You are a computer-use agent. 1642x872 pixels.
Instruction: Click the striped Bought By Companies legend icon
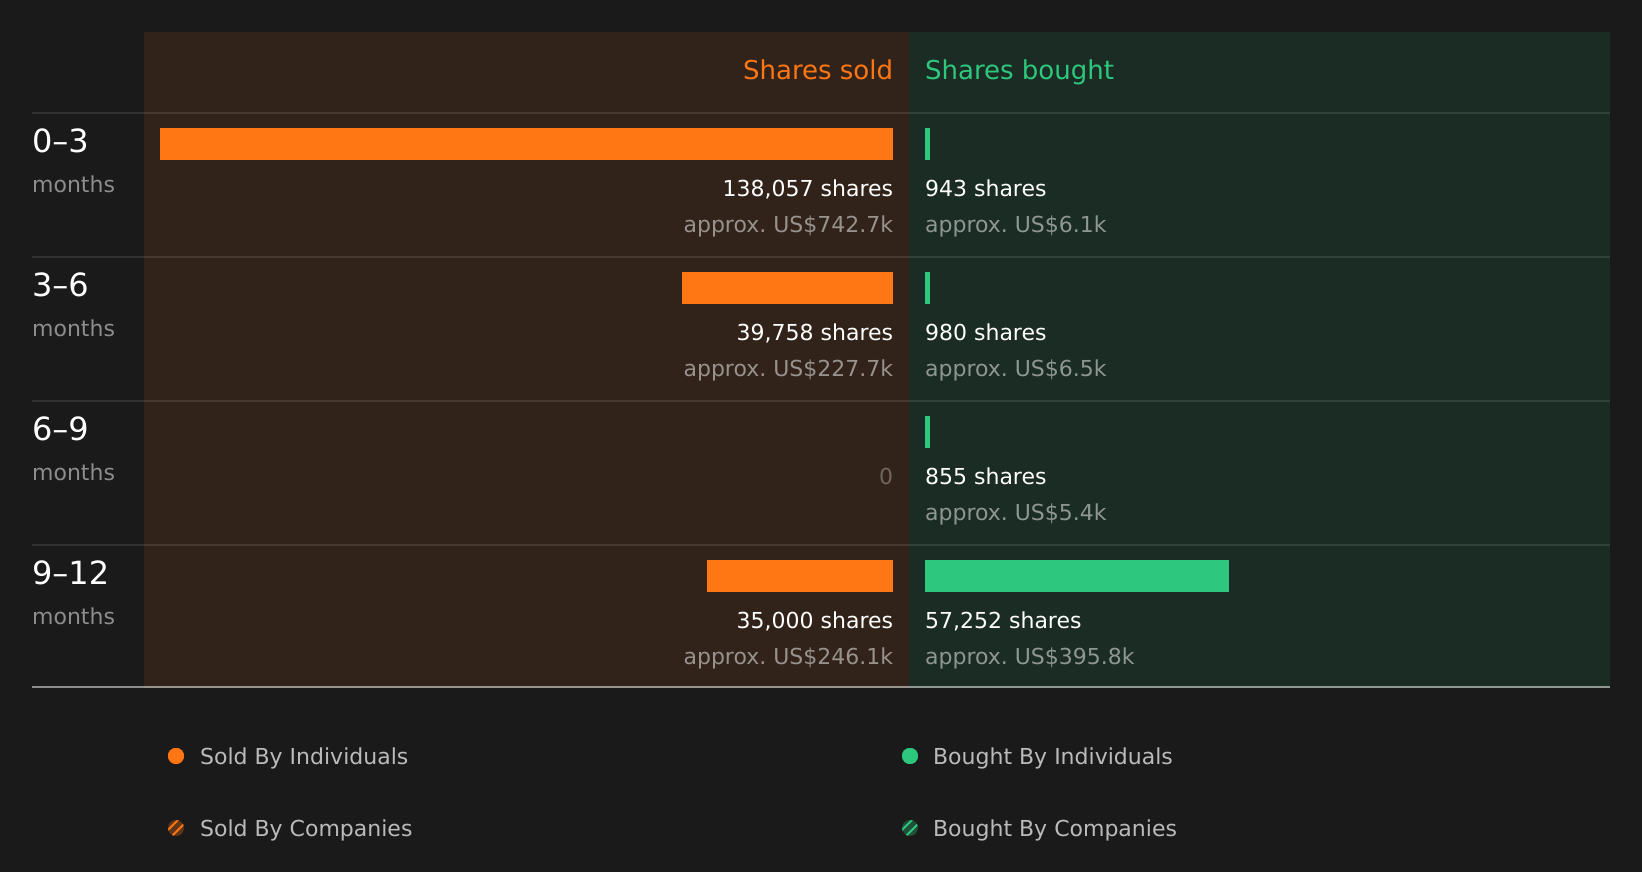tap(910, 828)
